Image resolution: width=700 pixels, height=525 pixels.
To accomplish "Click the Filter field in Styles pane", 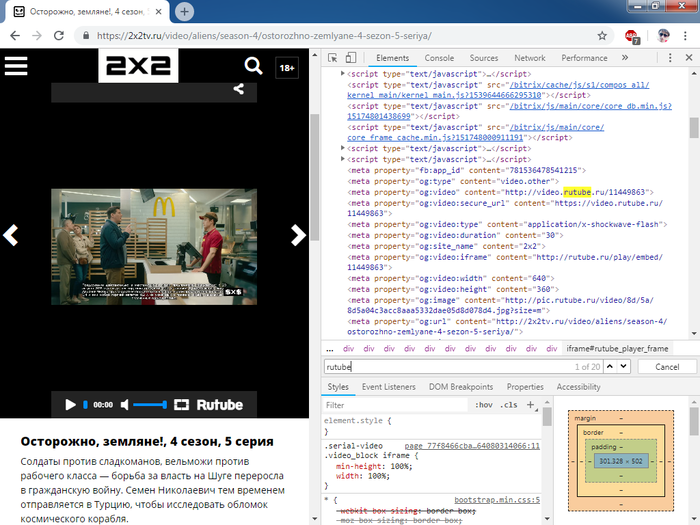I will click(390, 405).
